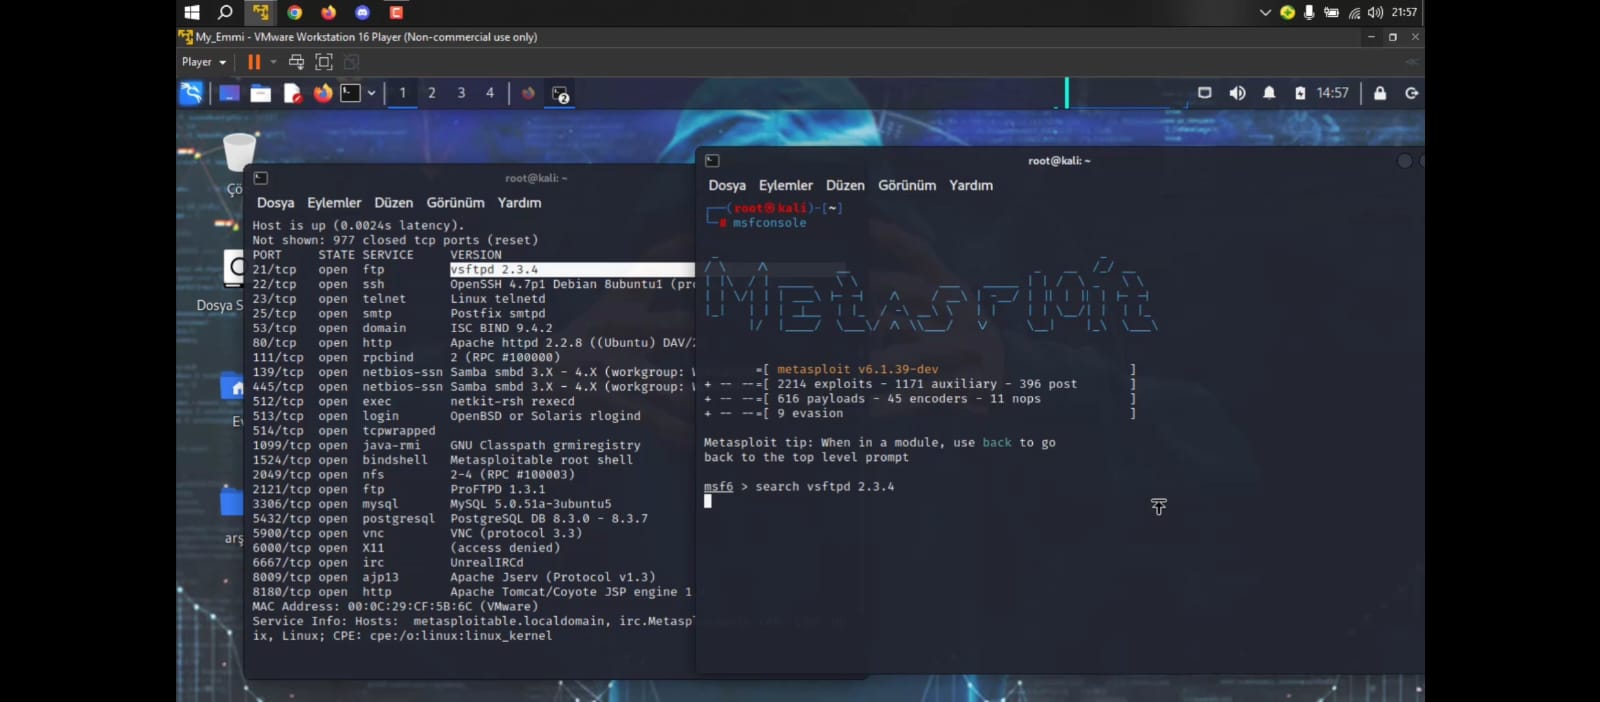Lock the Kali screen

point(1380,93)
